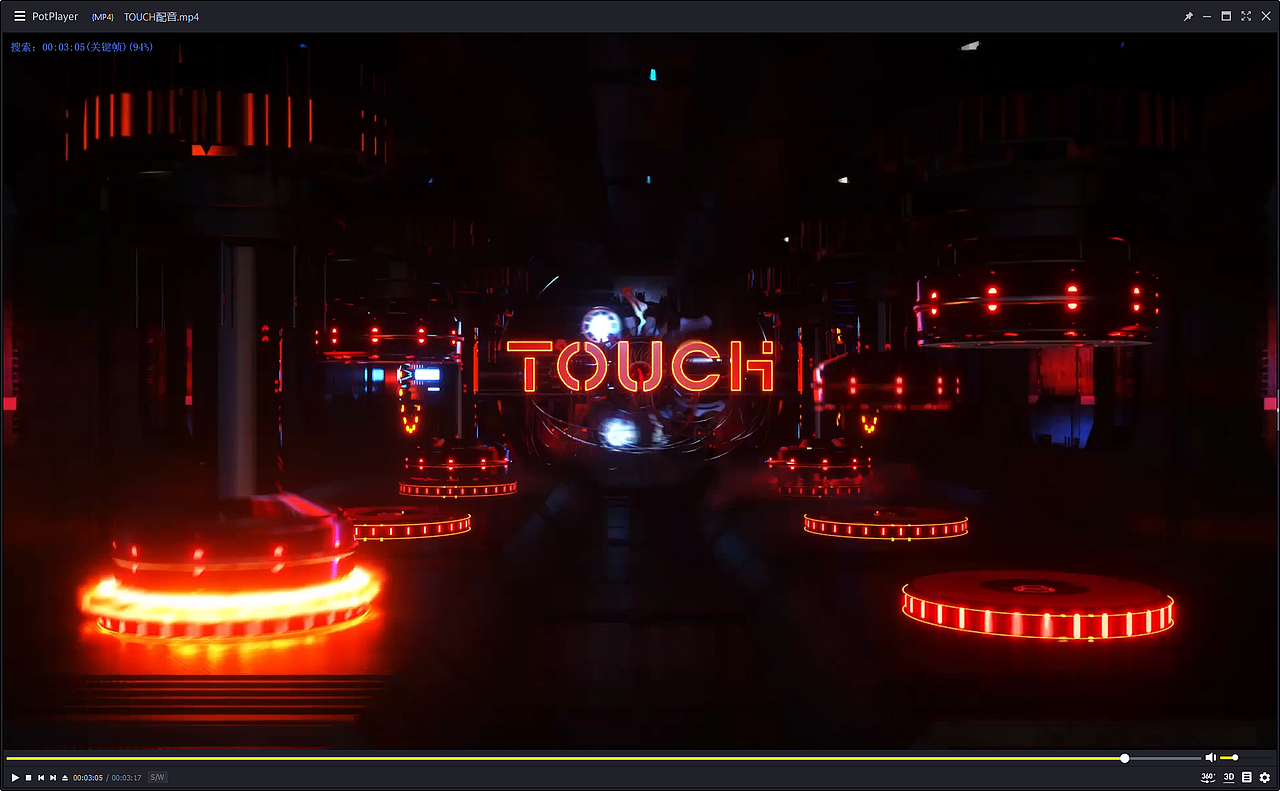Select the TOUCH配音.mp4 title label
Viewport: 1280px width, 791px height.
(x=160, y=16)
